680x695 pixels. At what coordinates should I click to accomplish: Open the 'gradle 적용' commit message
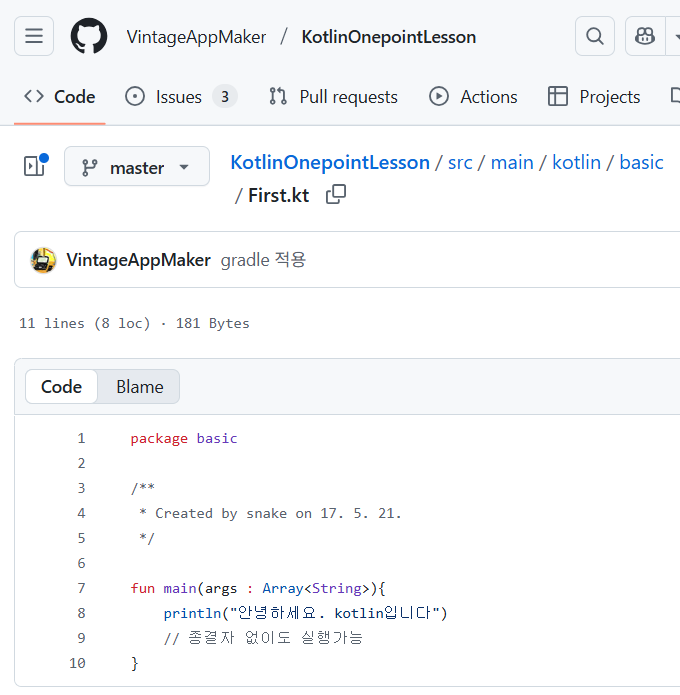[x=263, y=260]
